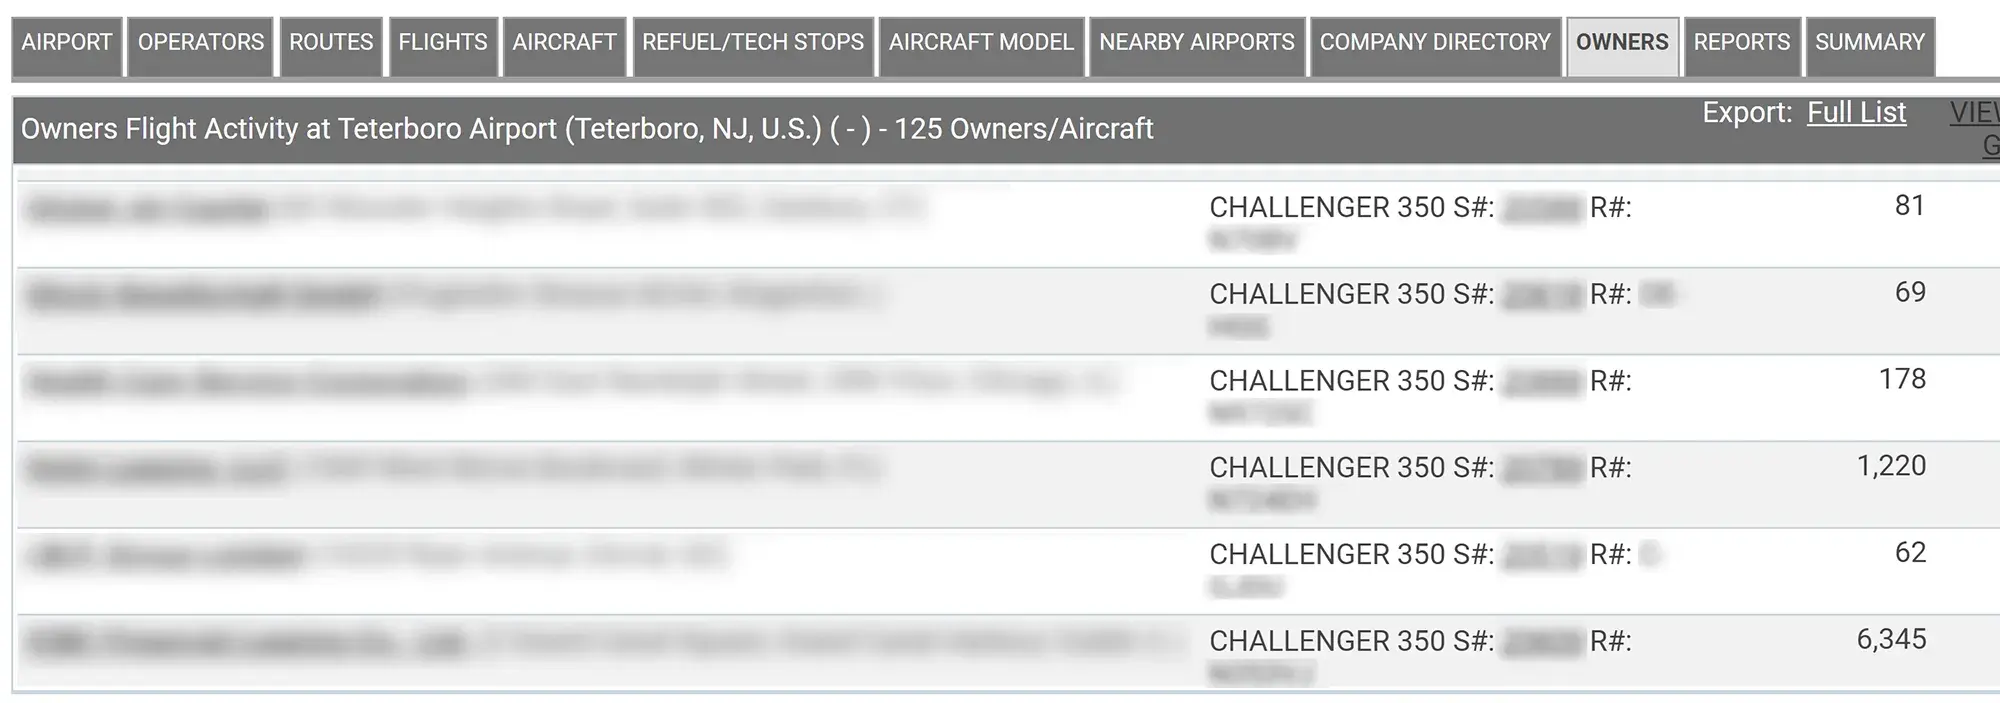Go to the FLIGHTS tab

(443, 43)
